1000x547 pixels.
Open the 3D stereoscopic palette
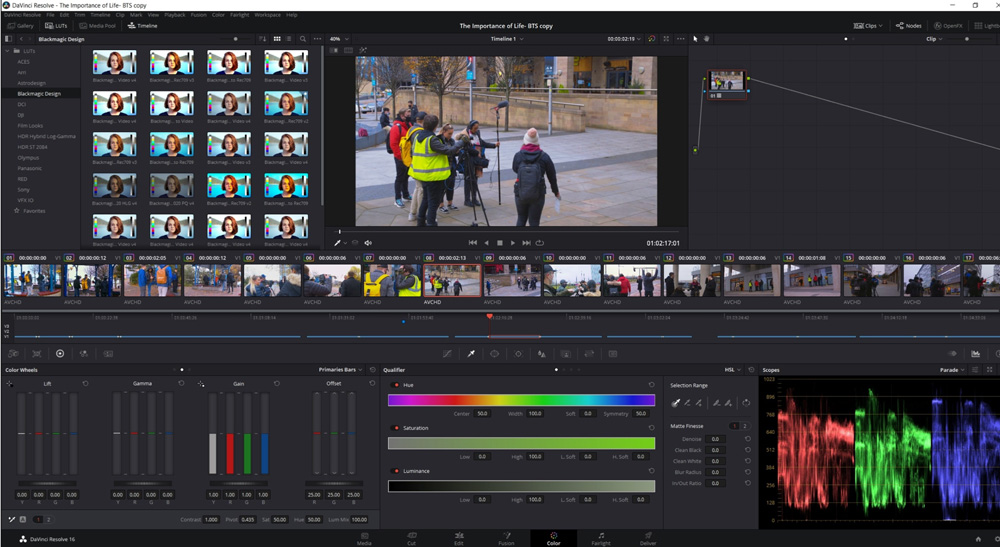pos(613,353)
